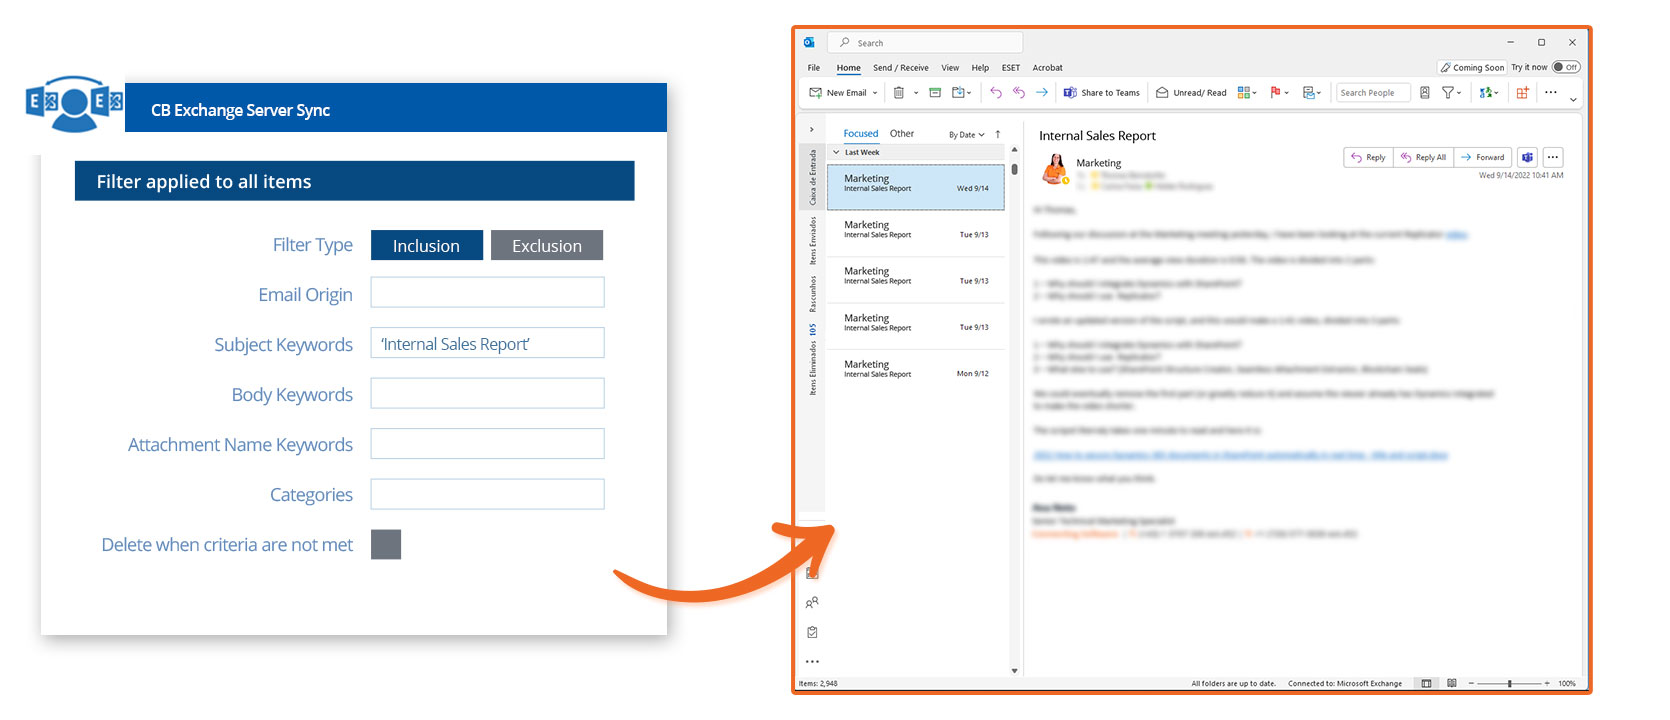Click the zoom in plus icon

(1547, 684)
